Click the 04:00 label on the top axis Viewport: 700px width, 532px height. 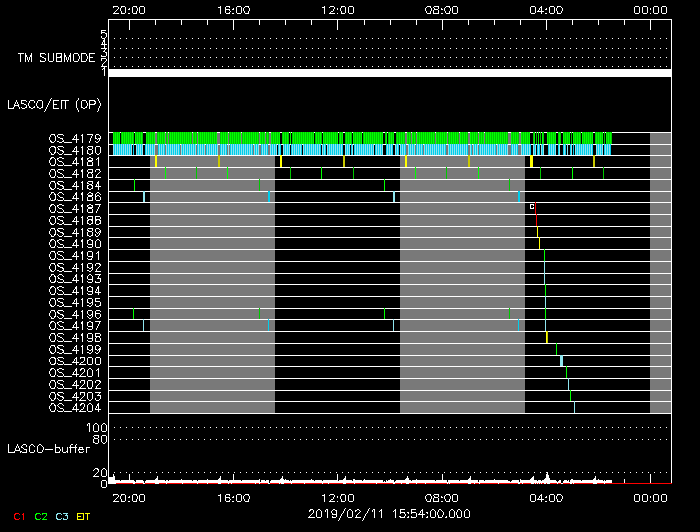coord(546,9)
